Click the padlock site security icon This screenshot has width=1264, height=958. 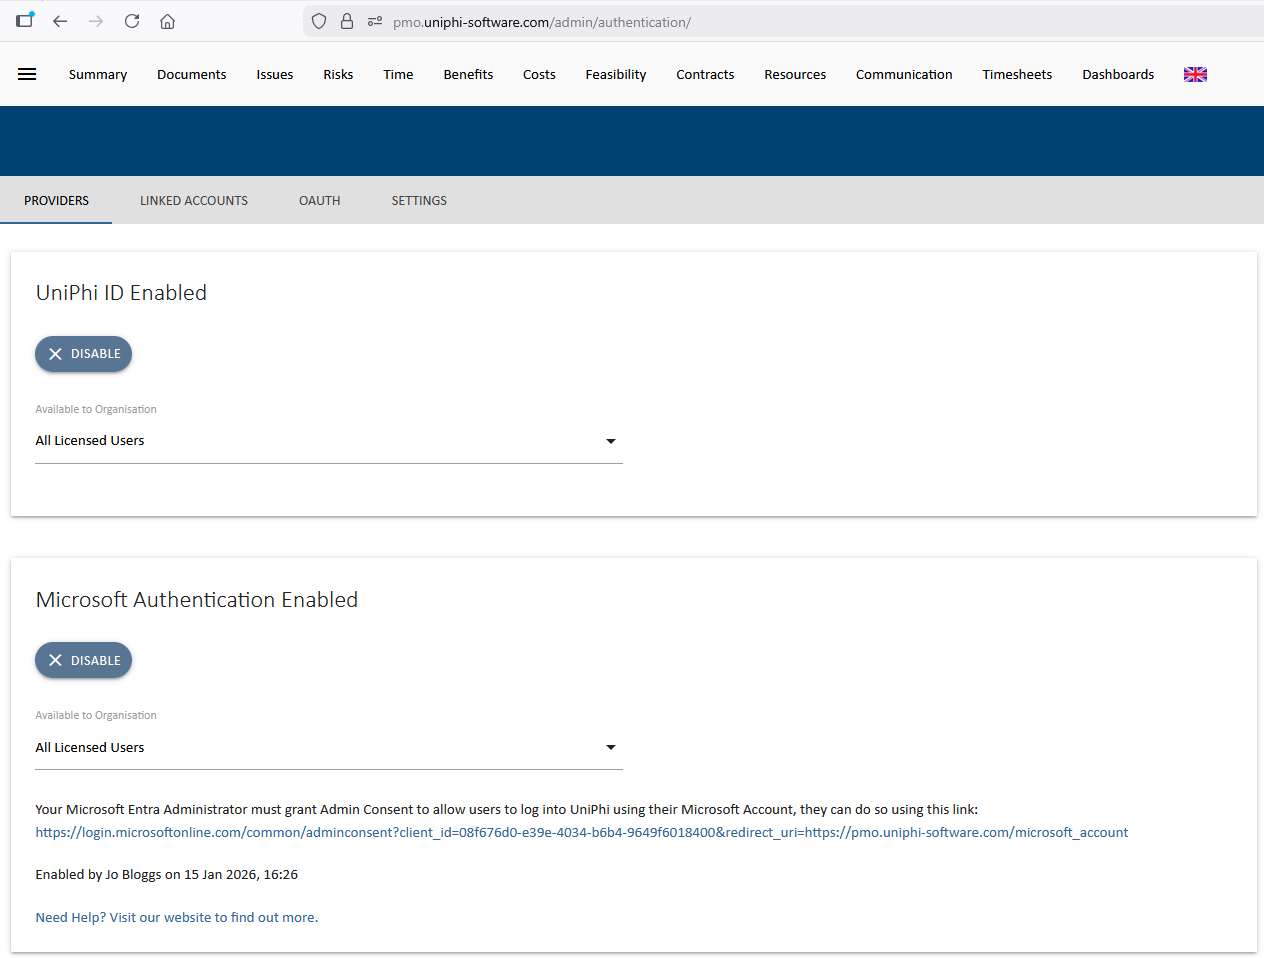pyautogui.click(x=347, y=21)
